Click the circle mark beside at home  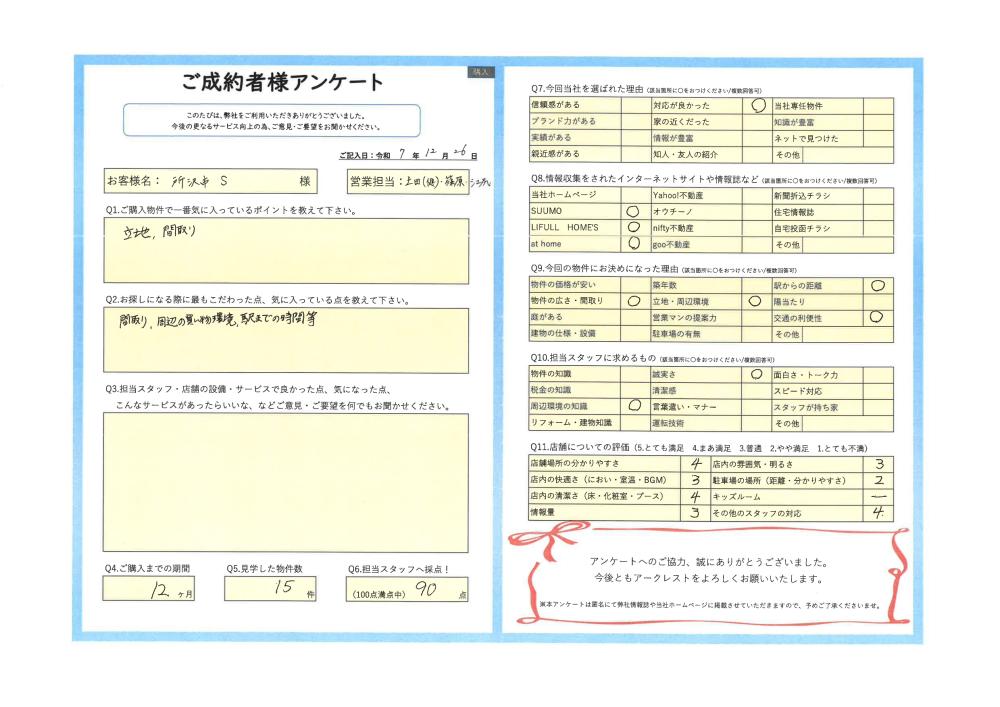point(632,243)
